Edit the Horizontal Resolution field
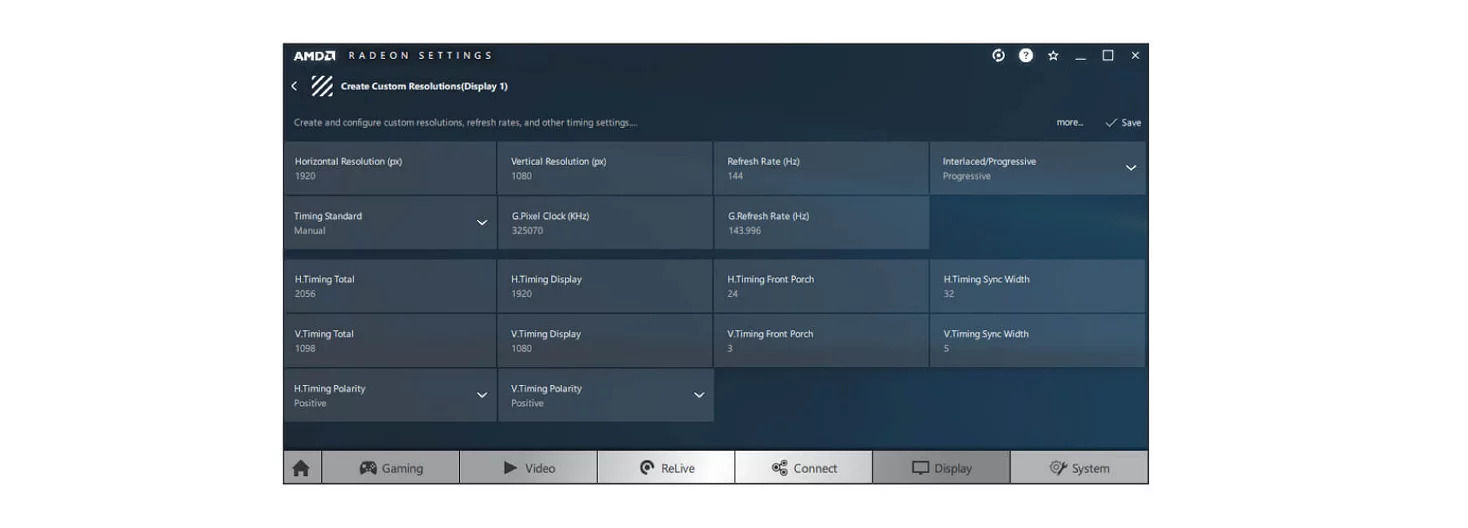Viewport: 1468px width, 528px height. (x=390, y=168)
